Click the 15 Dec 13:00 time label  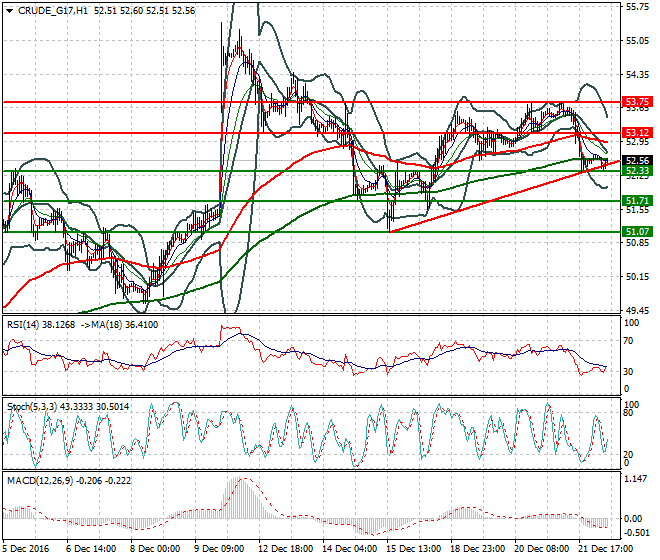tap(414, 549)
